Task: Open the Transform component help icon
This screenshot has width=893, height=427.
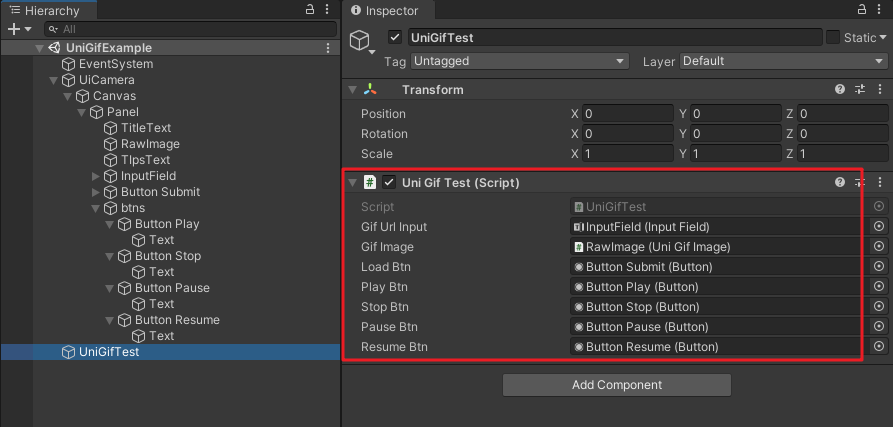Action: pos(839,89)
